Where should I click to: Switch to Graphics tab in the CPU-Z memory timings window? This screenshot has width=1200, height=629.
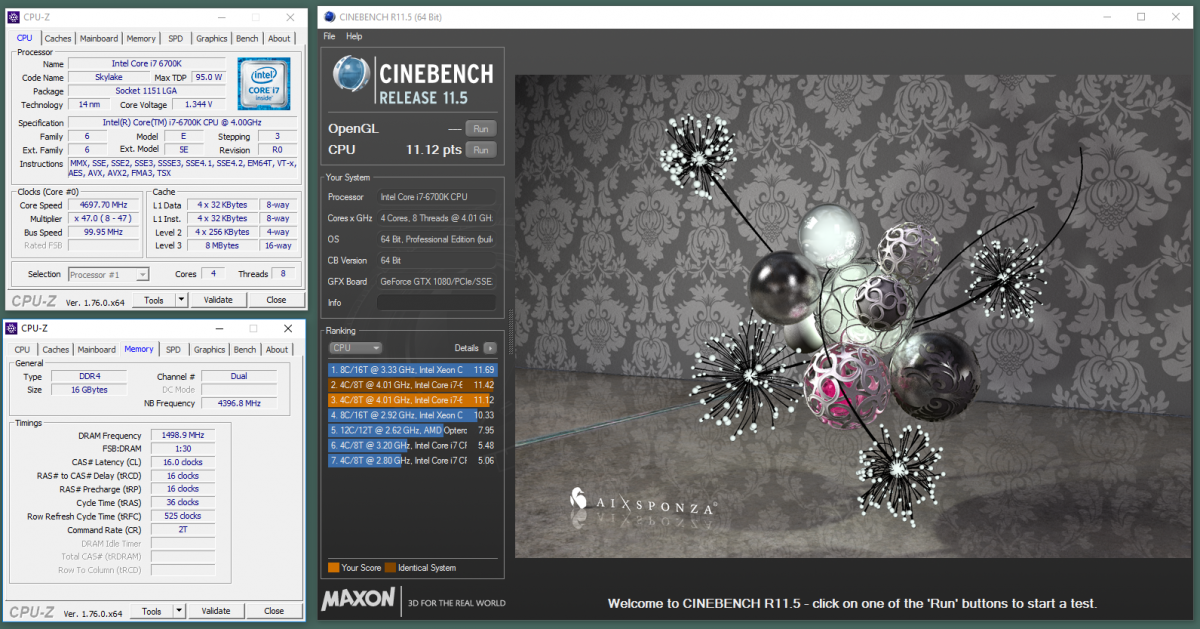[x=210, y=350]
